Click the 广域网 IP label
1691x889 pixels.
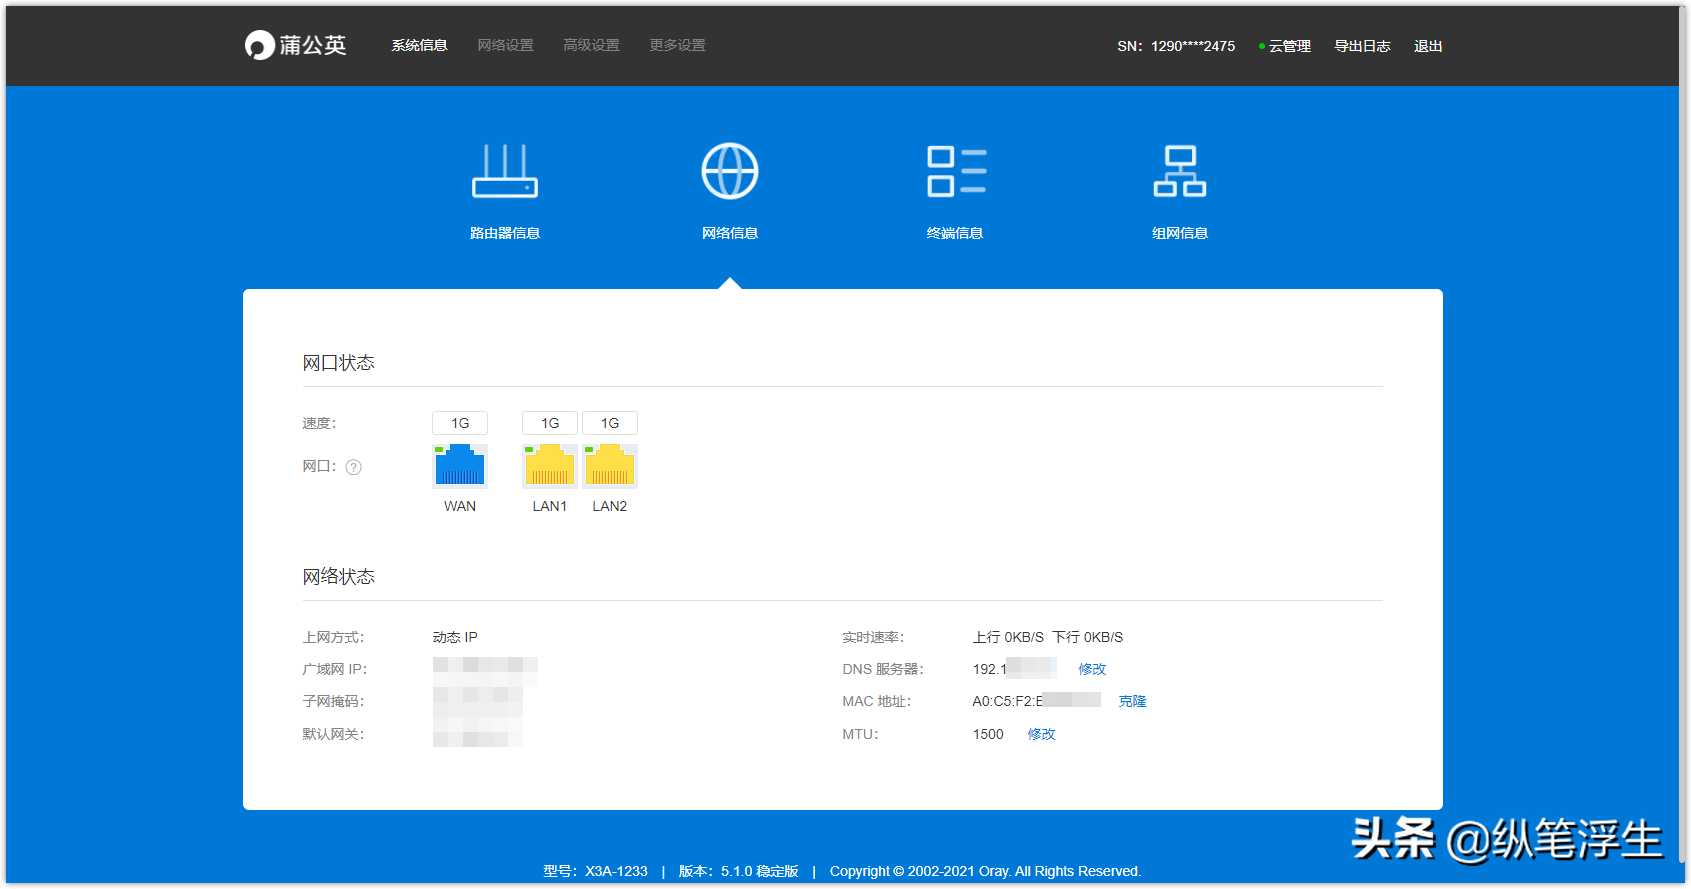point(335,669)
